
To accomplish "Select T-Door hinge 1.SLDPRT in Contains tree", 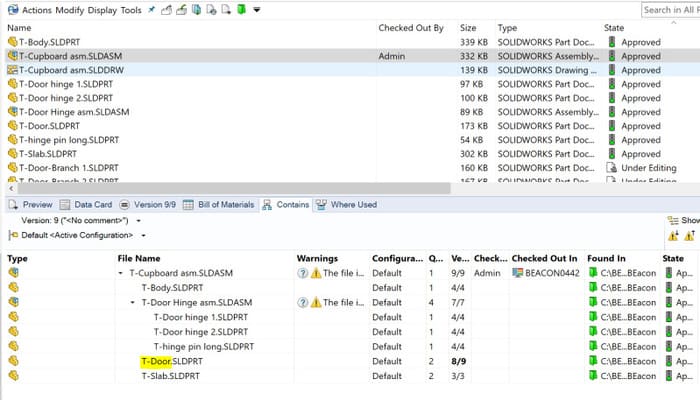I will pos(201,317).
